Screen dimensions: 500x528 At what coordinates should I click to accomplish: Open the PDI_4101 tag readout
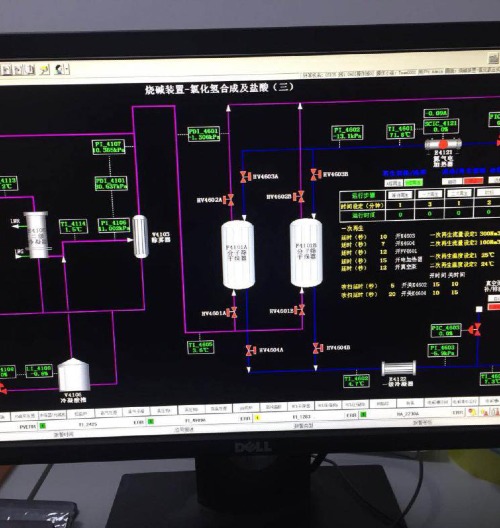click(x=111, y=183)
